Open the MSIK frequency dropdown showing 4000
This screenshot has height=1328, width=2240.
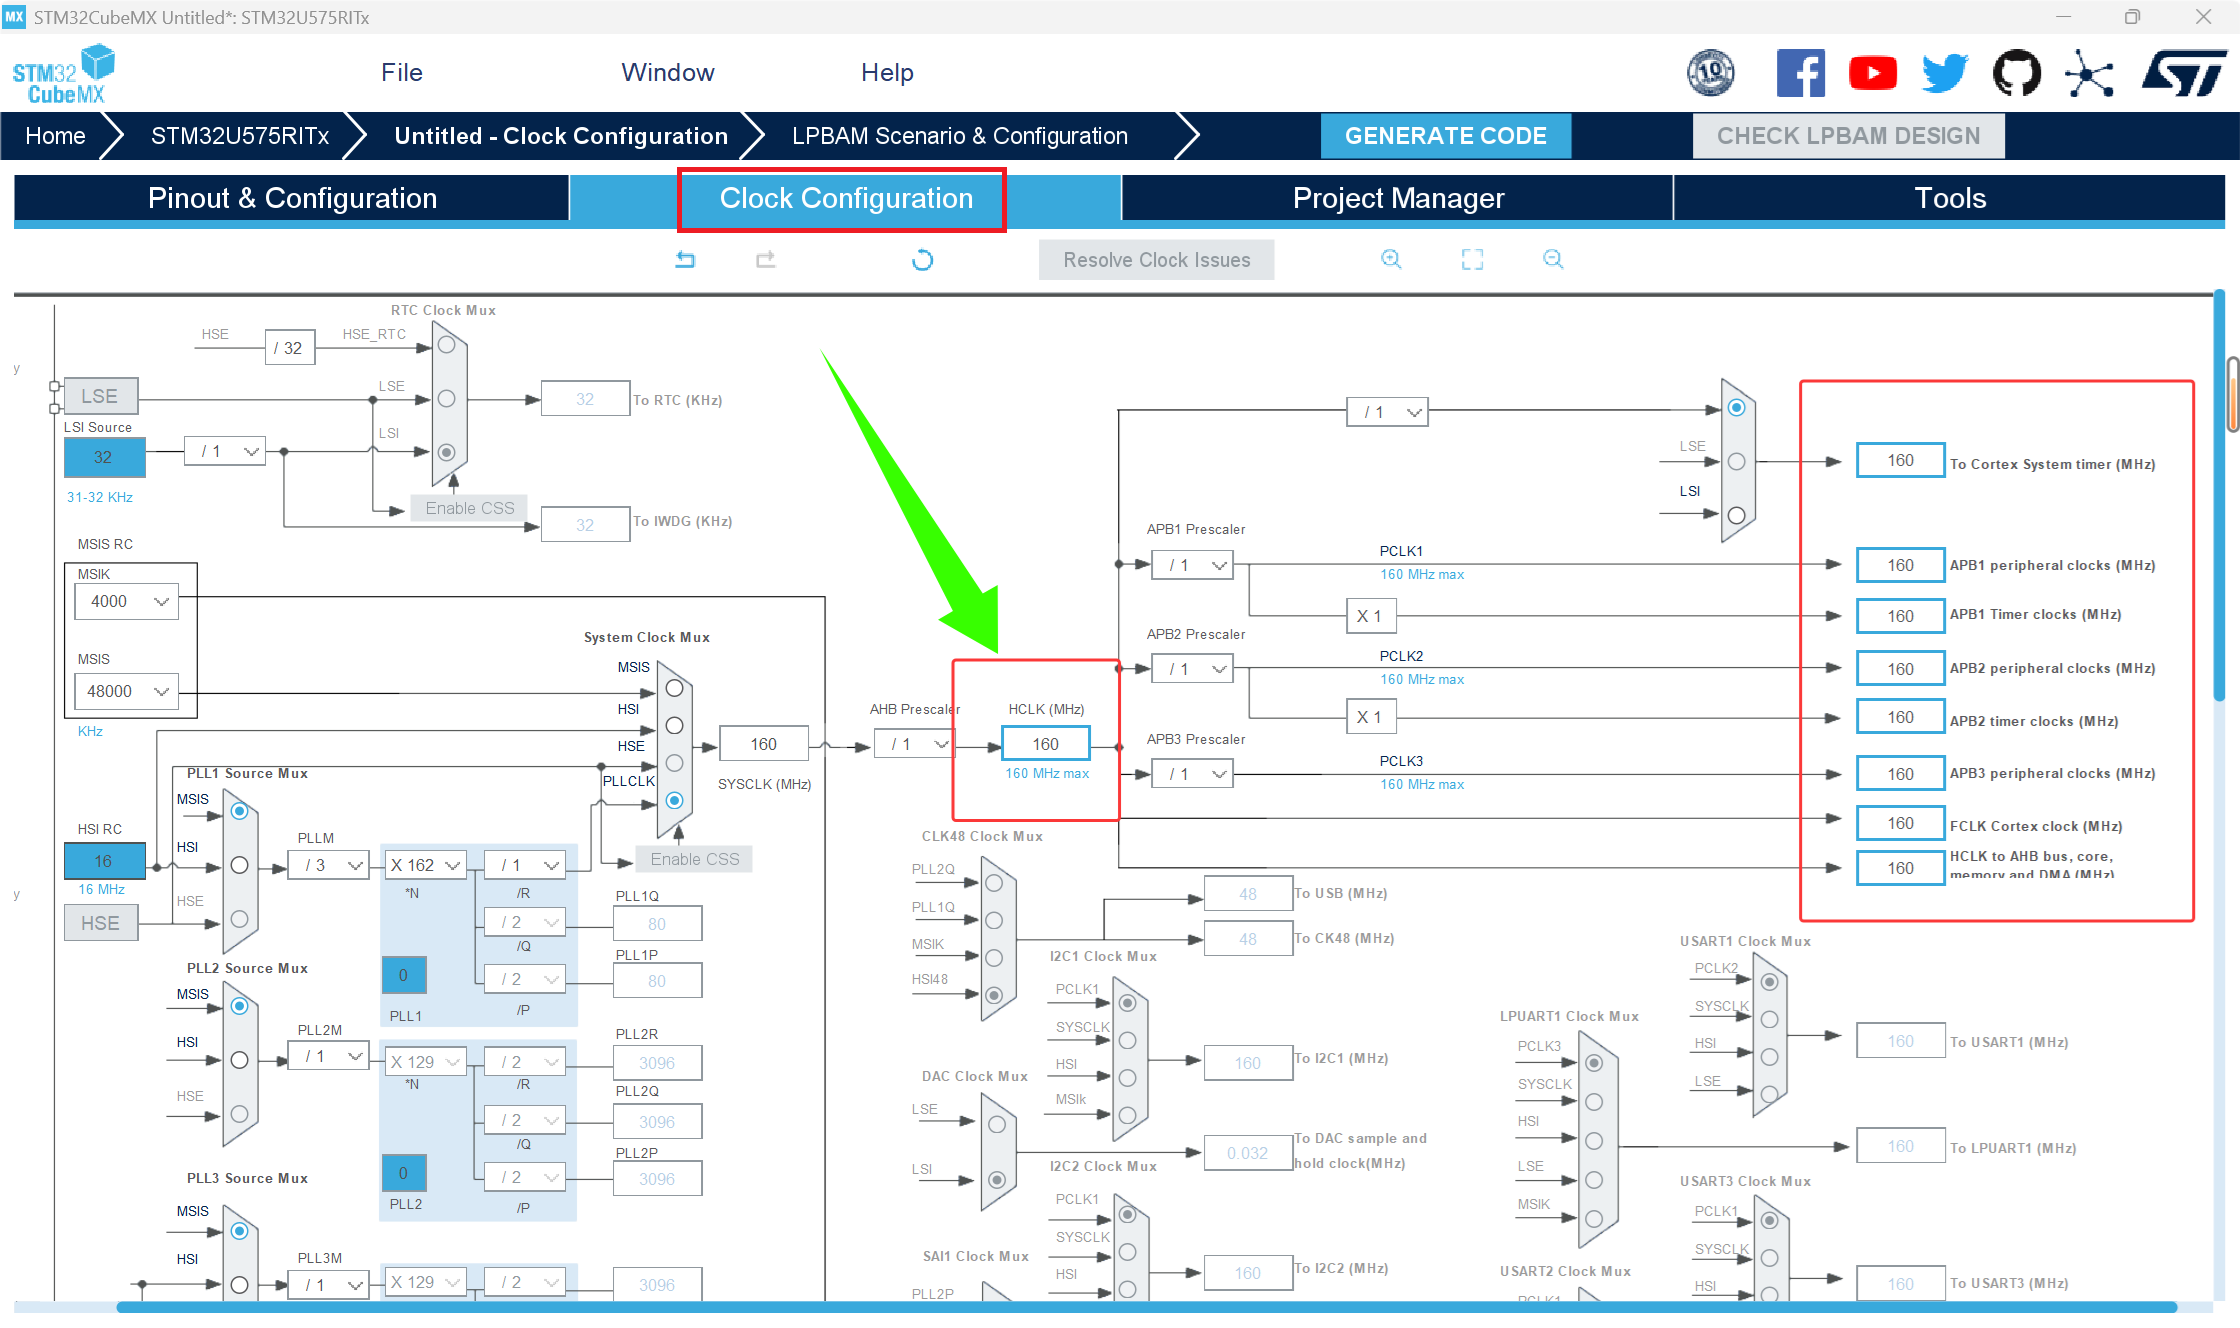(x=127, y=602)
